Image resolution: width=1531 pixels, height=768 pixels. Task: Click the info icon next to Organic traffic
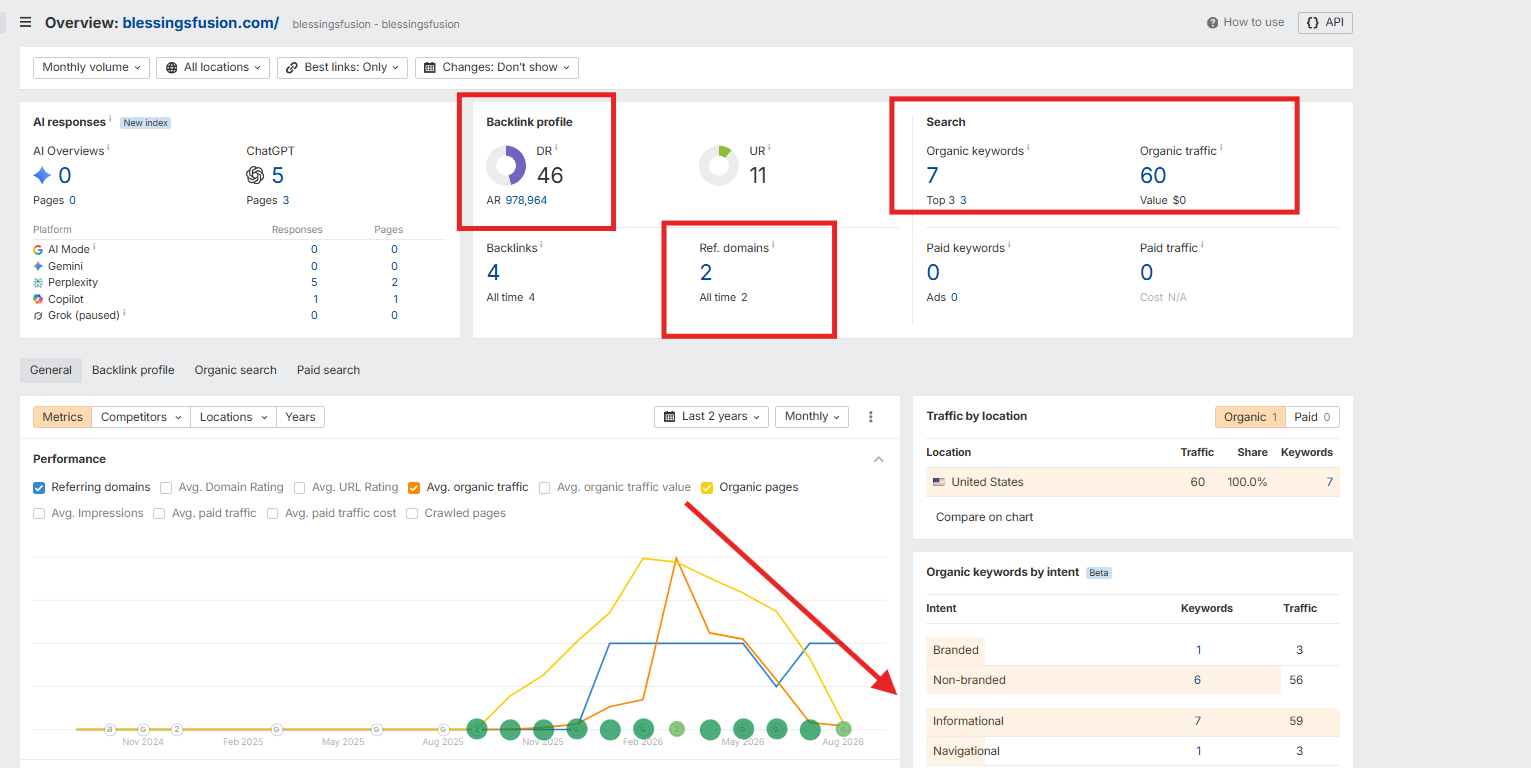(1221, 149)
